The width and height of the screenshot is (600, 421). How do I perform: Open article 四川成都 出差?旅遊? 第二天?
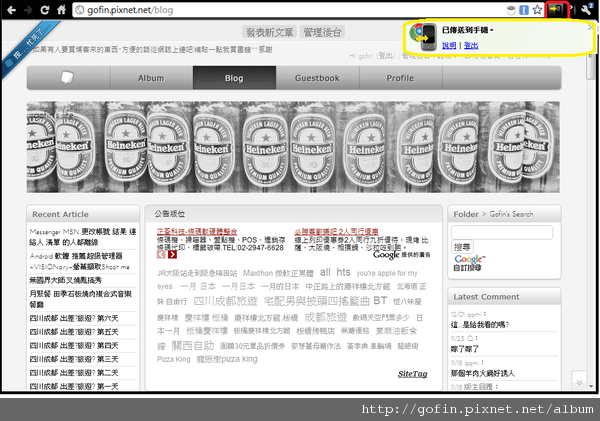pyautogui.click(x=74, y=373)
